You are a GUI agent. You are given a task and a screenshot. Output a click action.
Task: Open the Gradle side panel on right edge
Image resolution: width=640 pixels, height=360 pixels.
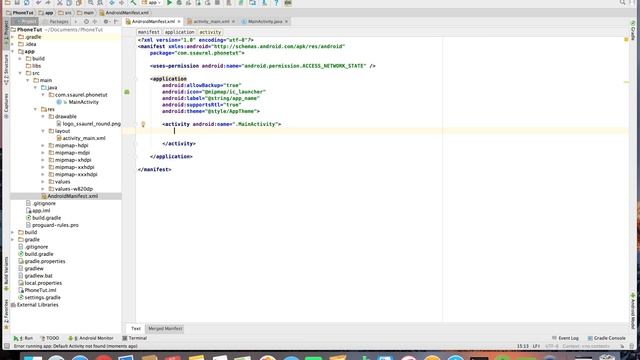pyautogui.click(x=633, y=31)
